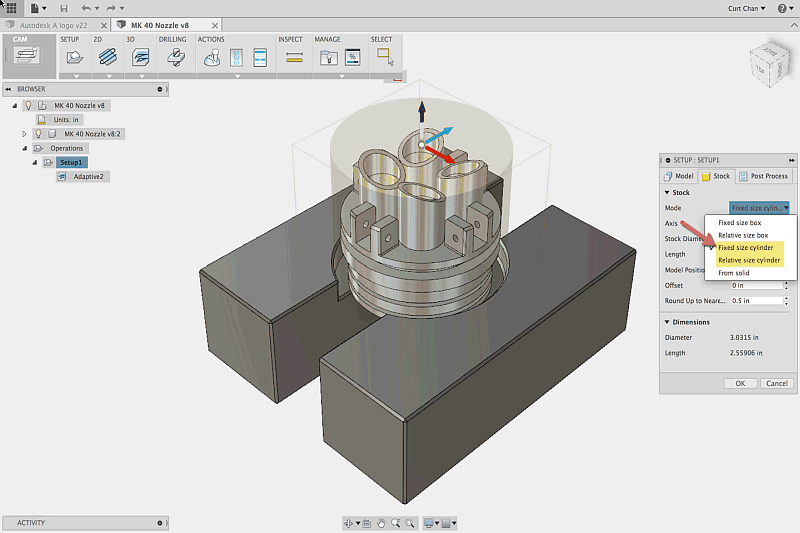Switch to Autodesk A logo v22 document tab

tap(53, 25)
